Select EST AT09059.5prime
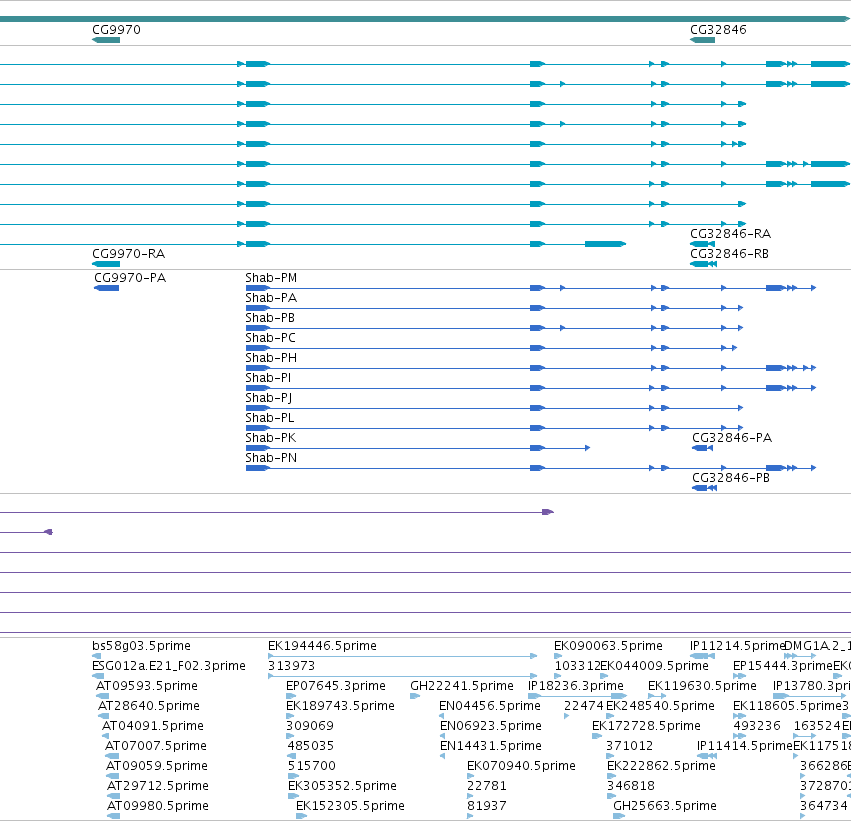Image resolution: width=851 pixels, height=821 pixels. (x=156, y=766)
